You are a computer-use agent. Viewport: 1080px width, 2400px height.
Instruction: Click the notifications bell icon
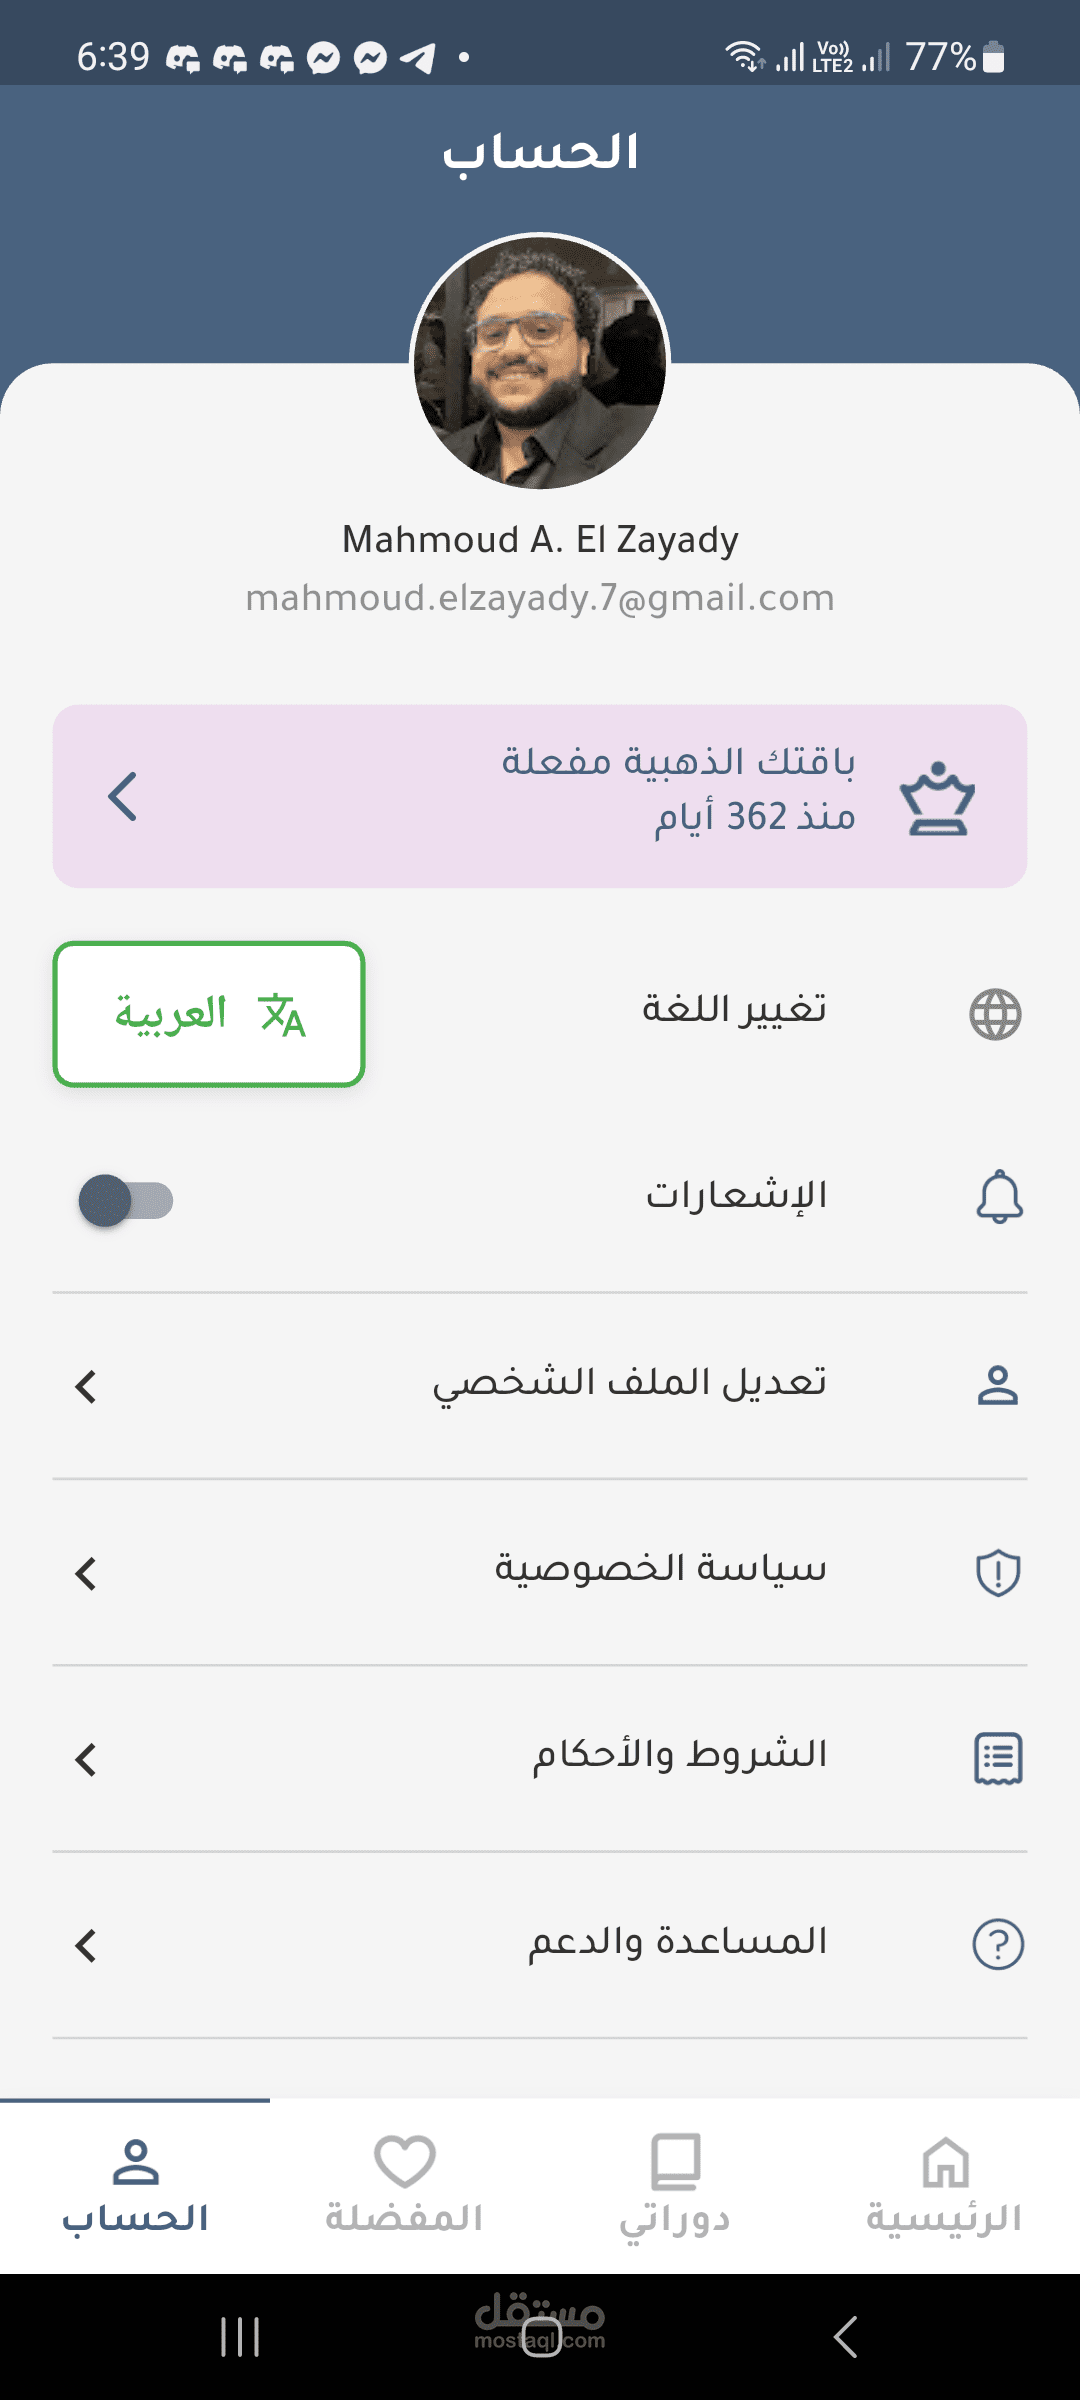coord(999,1197)
